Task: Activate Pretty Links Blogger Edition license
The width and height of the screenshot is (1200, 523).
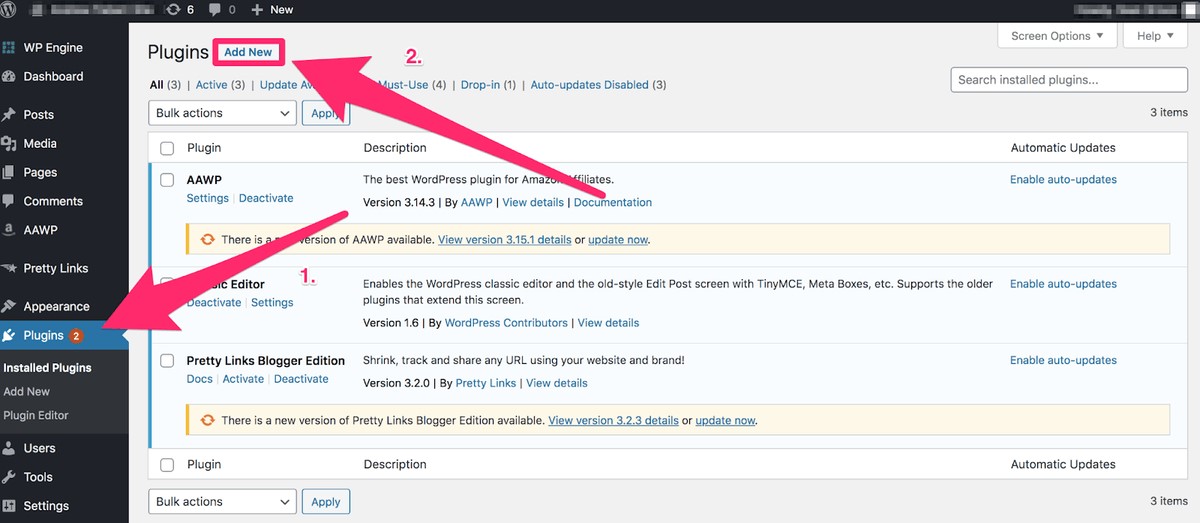Action: pyautogui.click(x=243, y=379)
